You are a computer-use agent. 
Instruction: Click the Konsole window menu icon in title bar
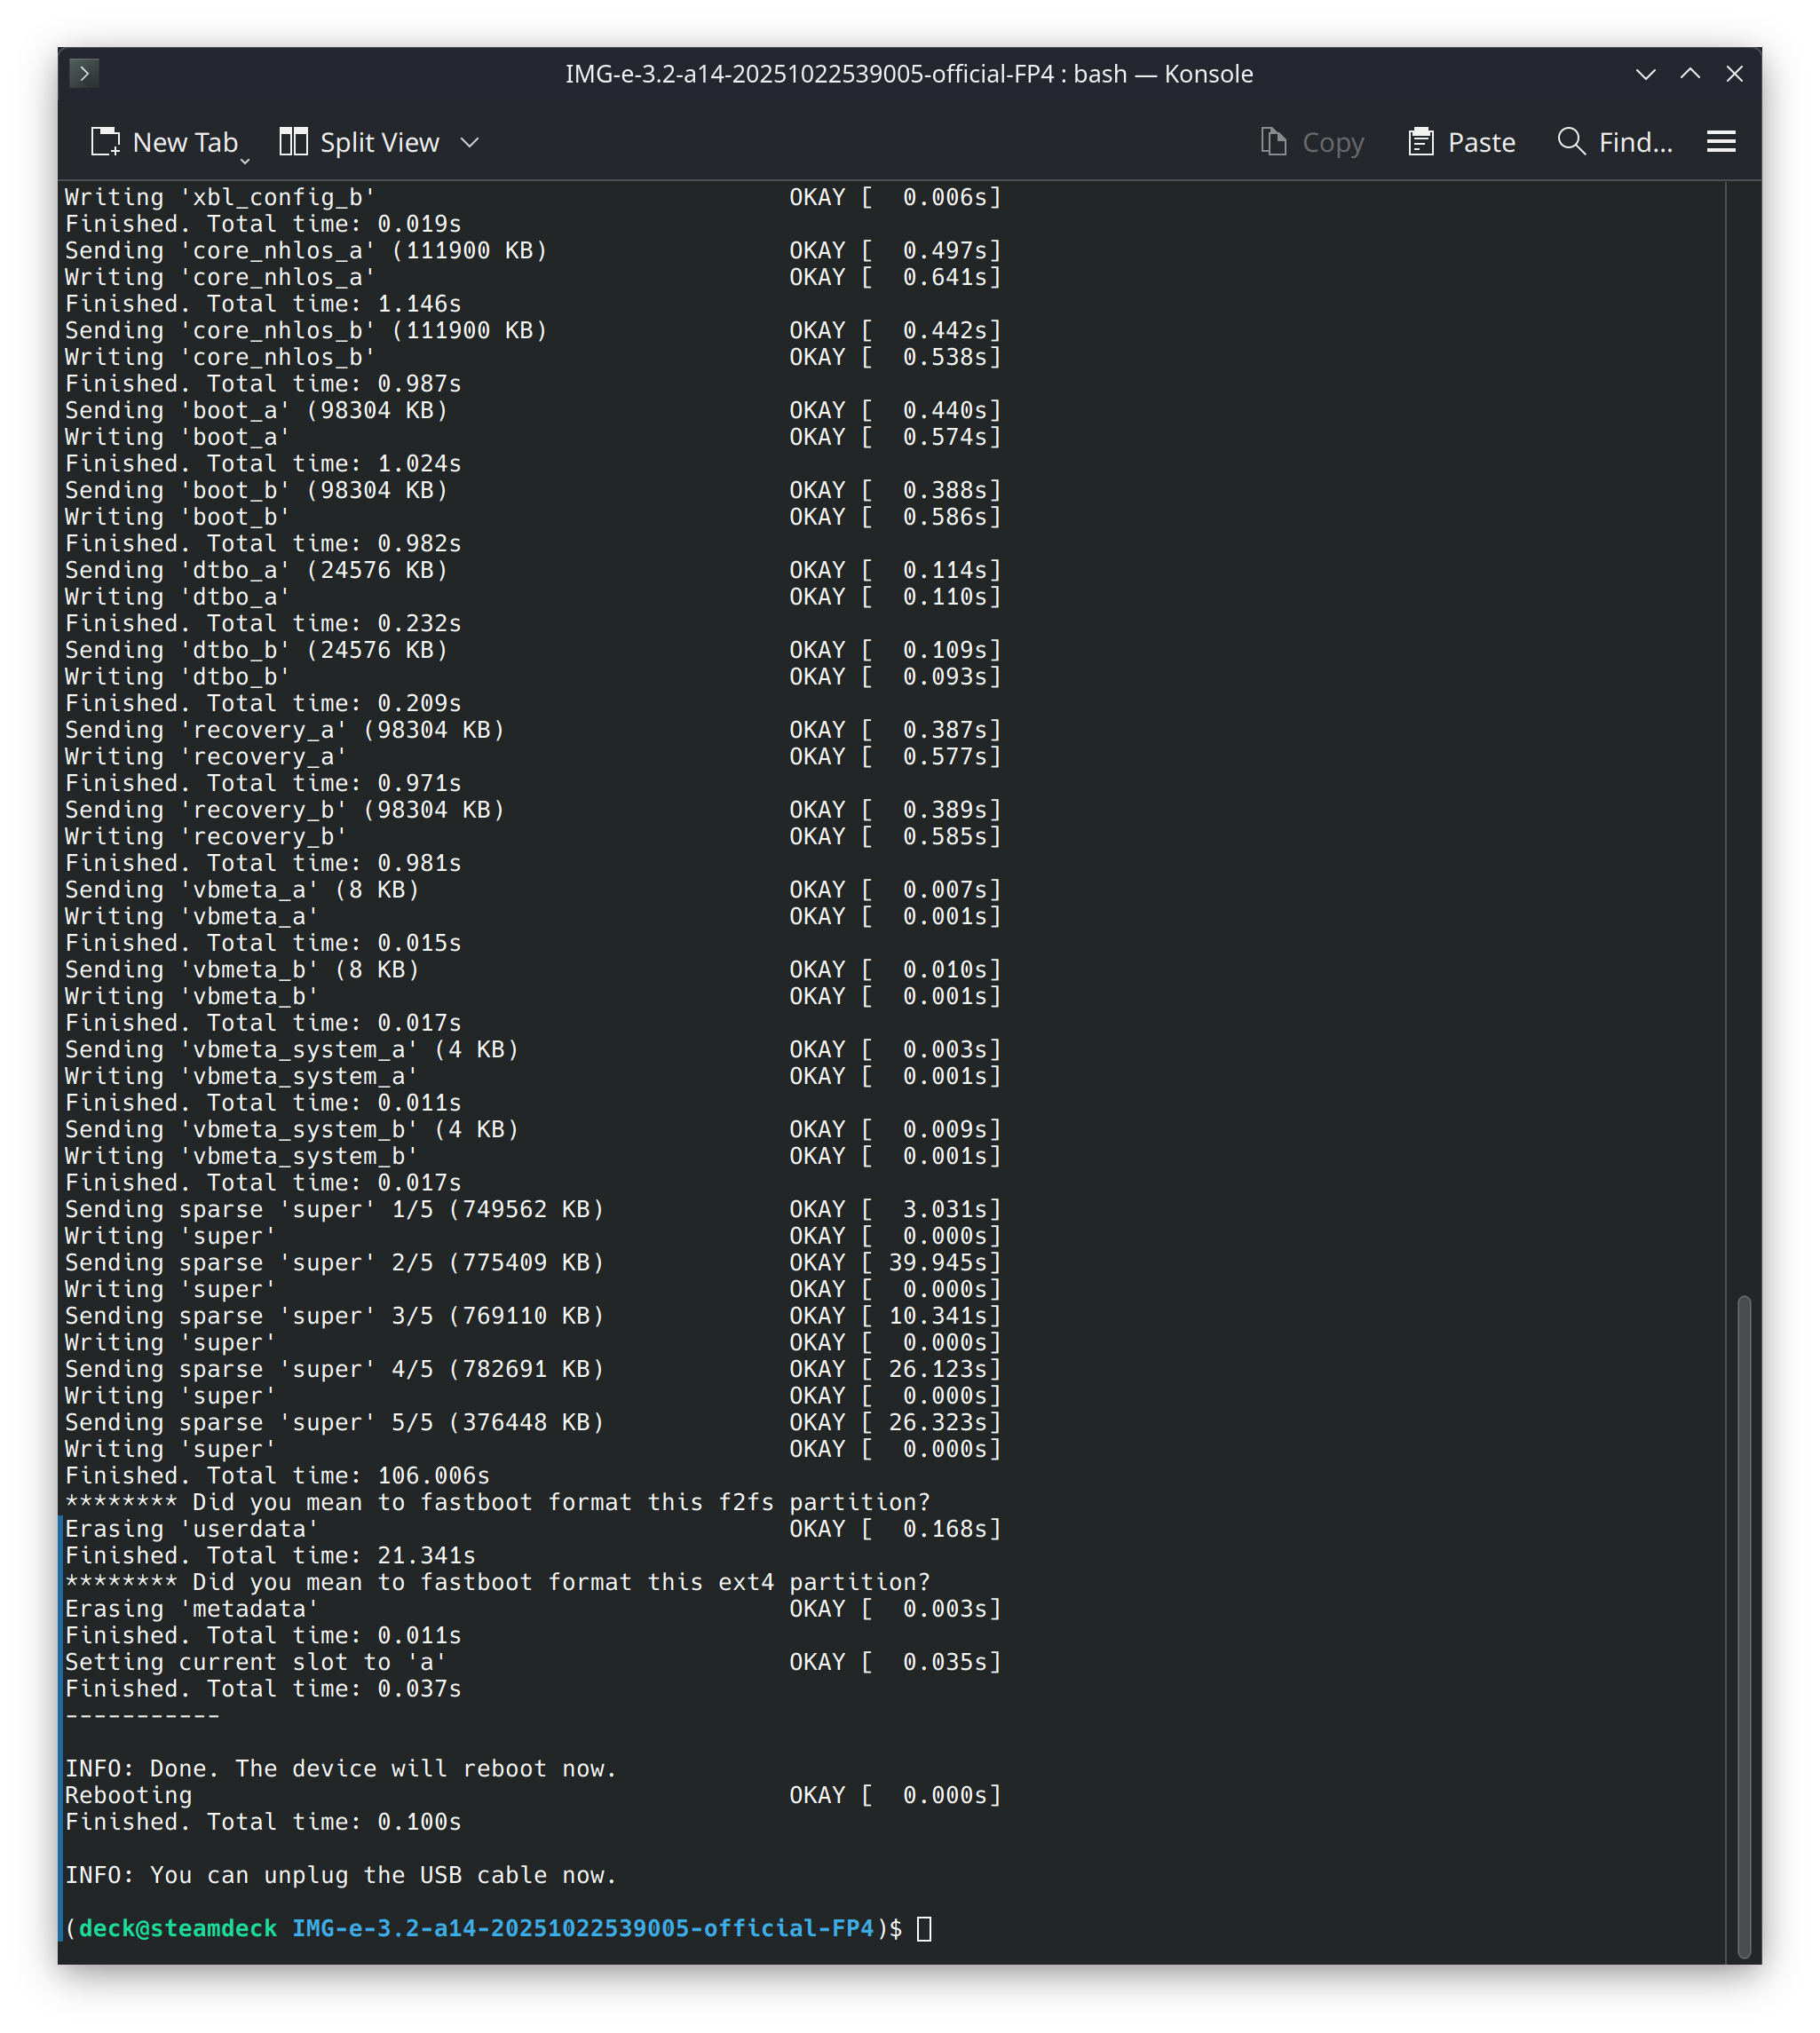(x=84, y=73)
